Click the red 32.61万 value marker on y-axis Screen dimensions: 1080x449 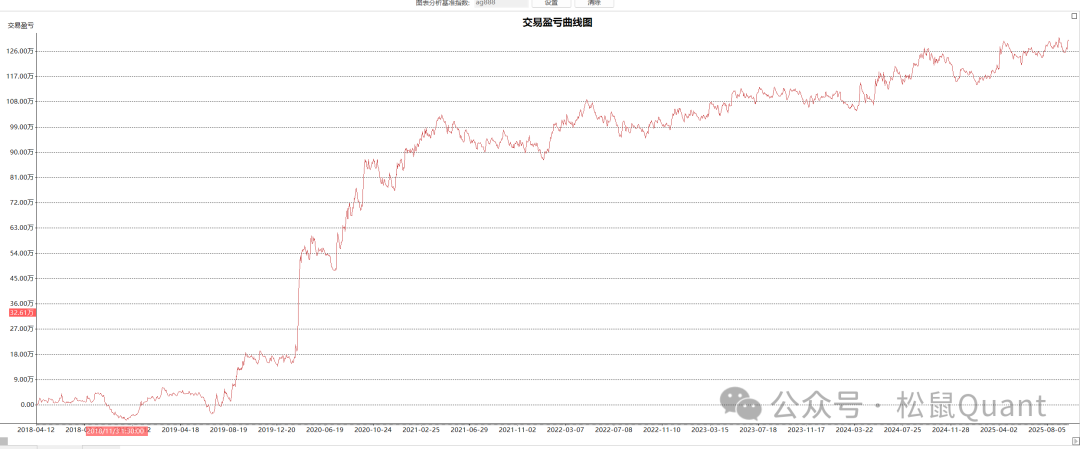click(x=22, y=313)
